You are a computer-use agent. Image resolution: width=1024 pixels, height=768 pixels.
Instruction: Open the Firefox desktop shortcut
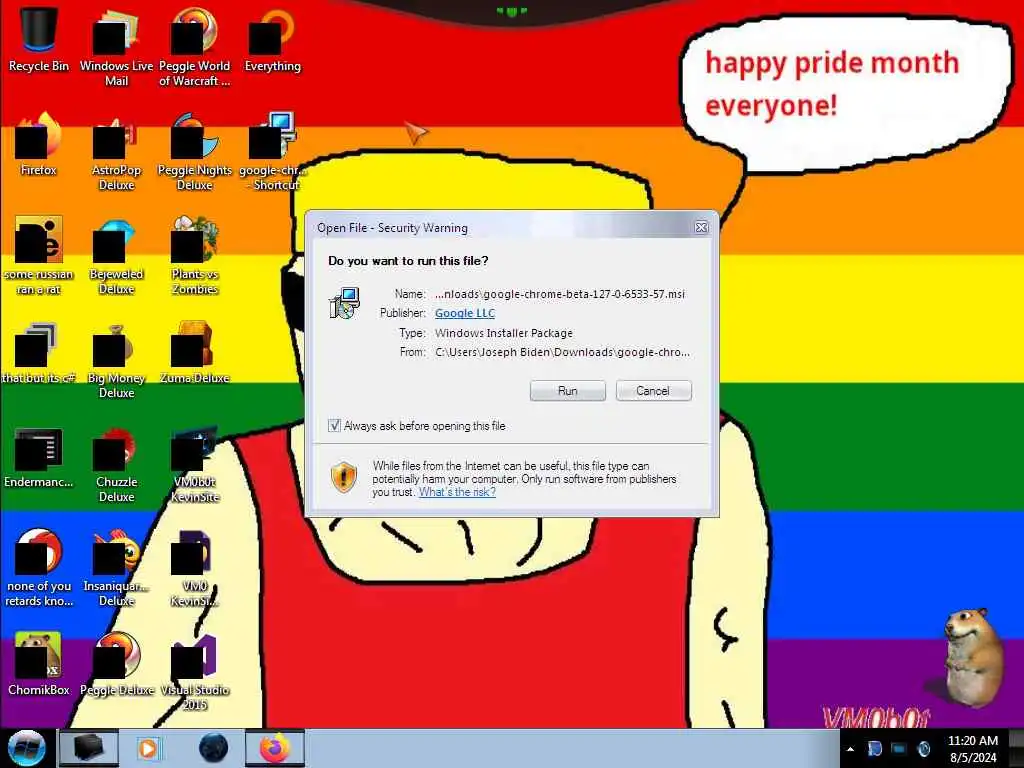39,144
